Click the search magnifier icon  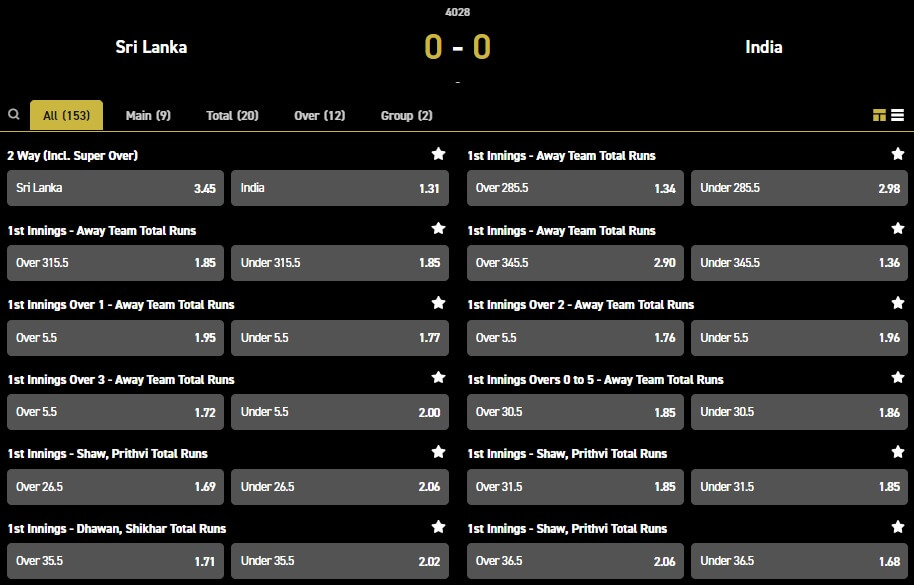[x=14, y=115]
